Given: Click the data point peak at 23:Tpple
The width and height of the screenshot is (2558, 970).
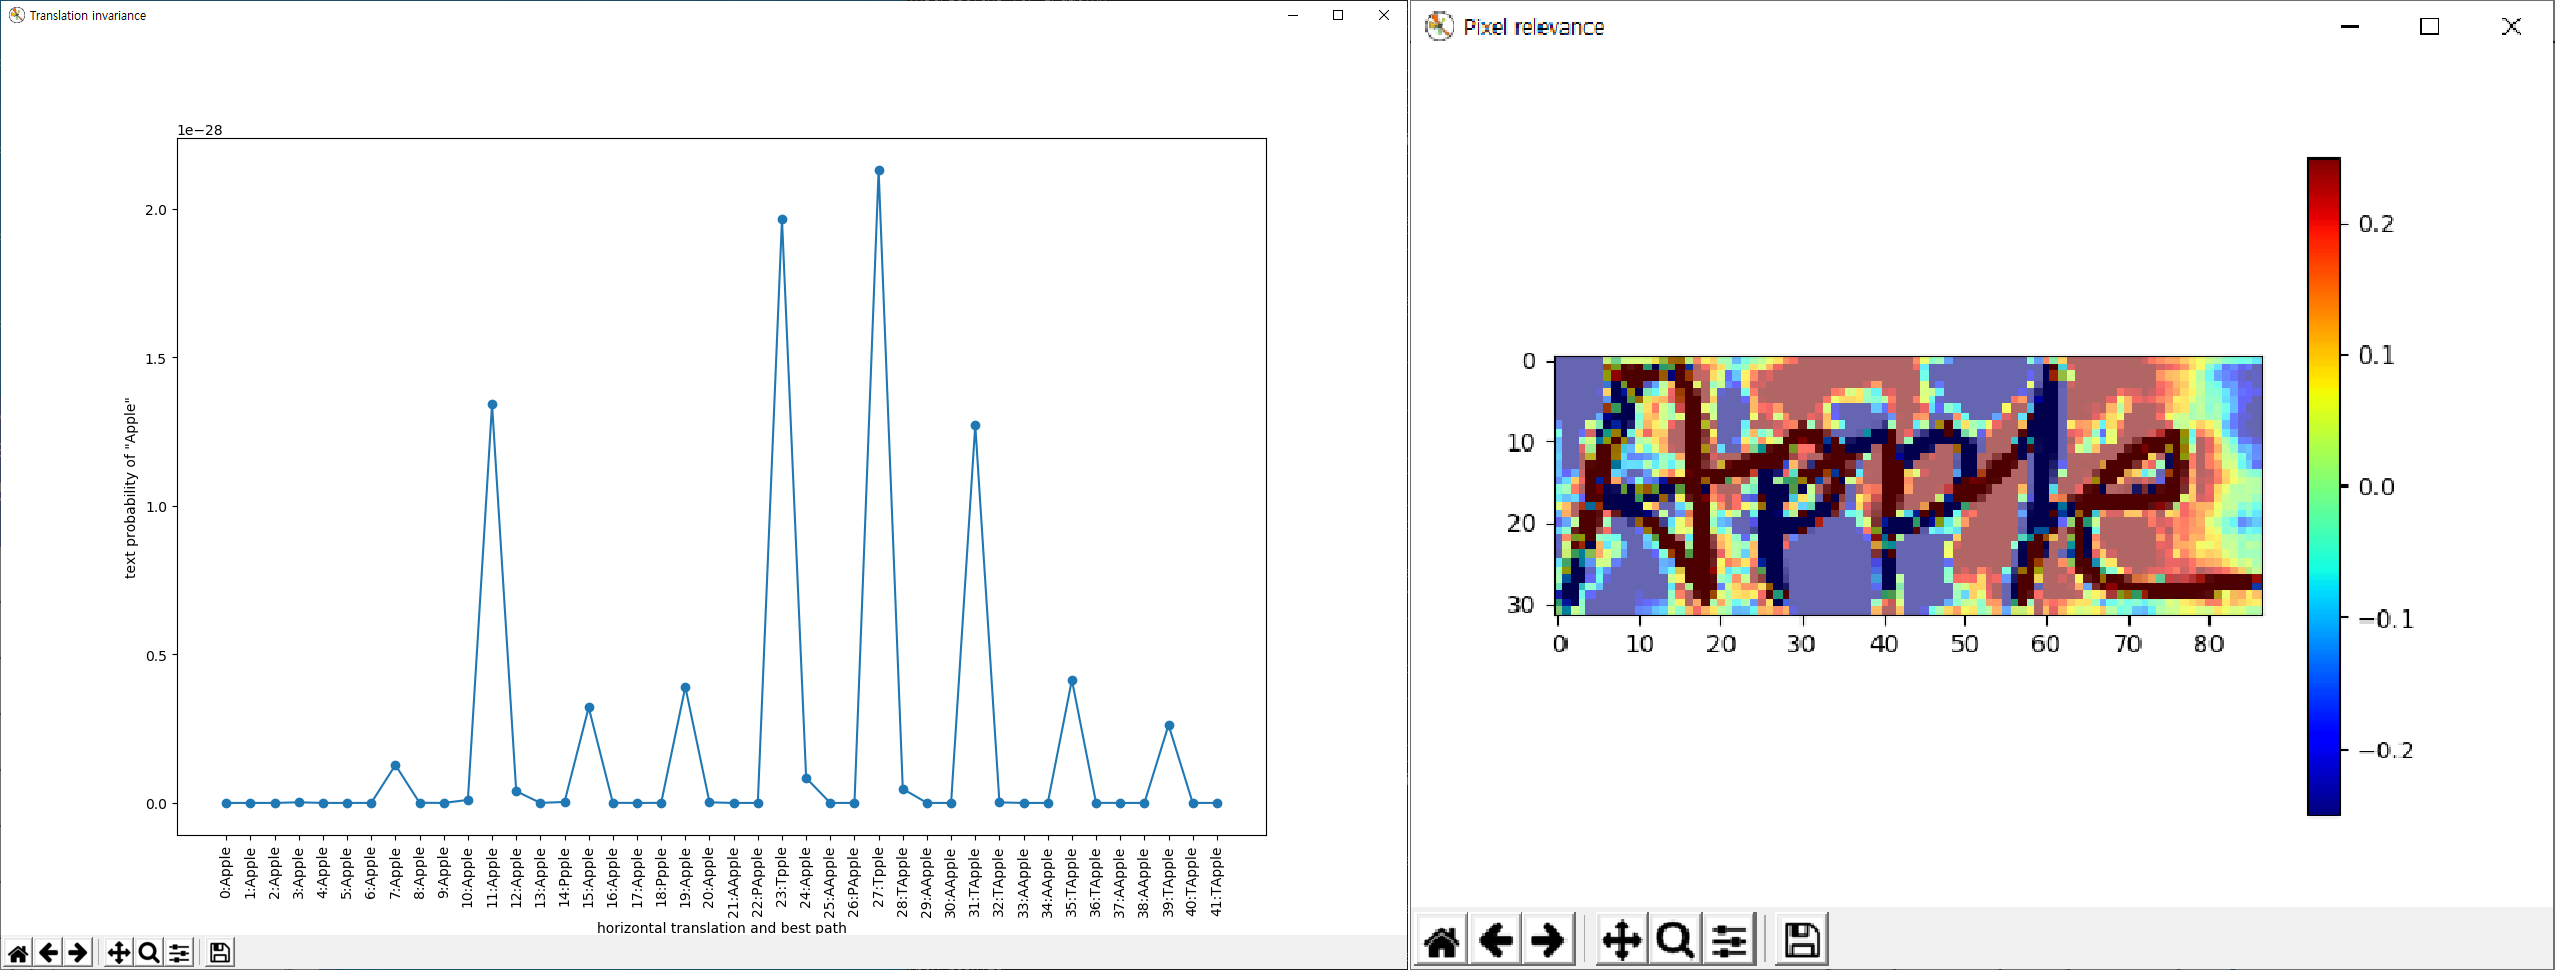Looking at the screenshot, I should pyautogui.click(x=782, y=219).
